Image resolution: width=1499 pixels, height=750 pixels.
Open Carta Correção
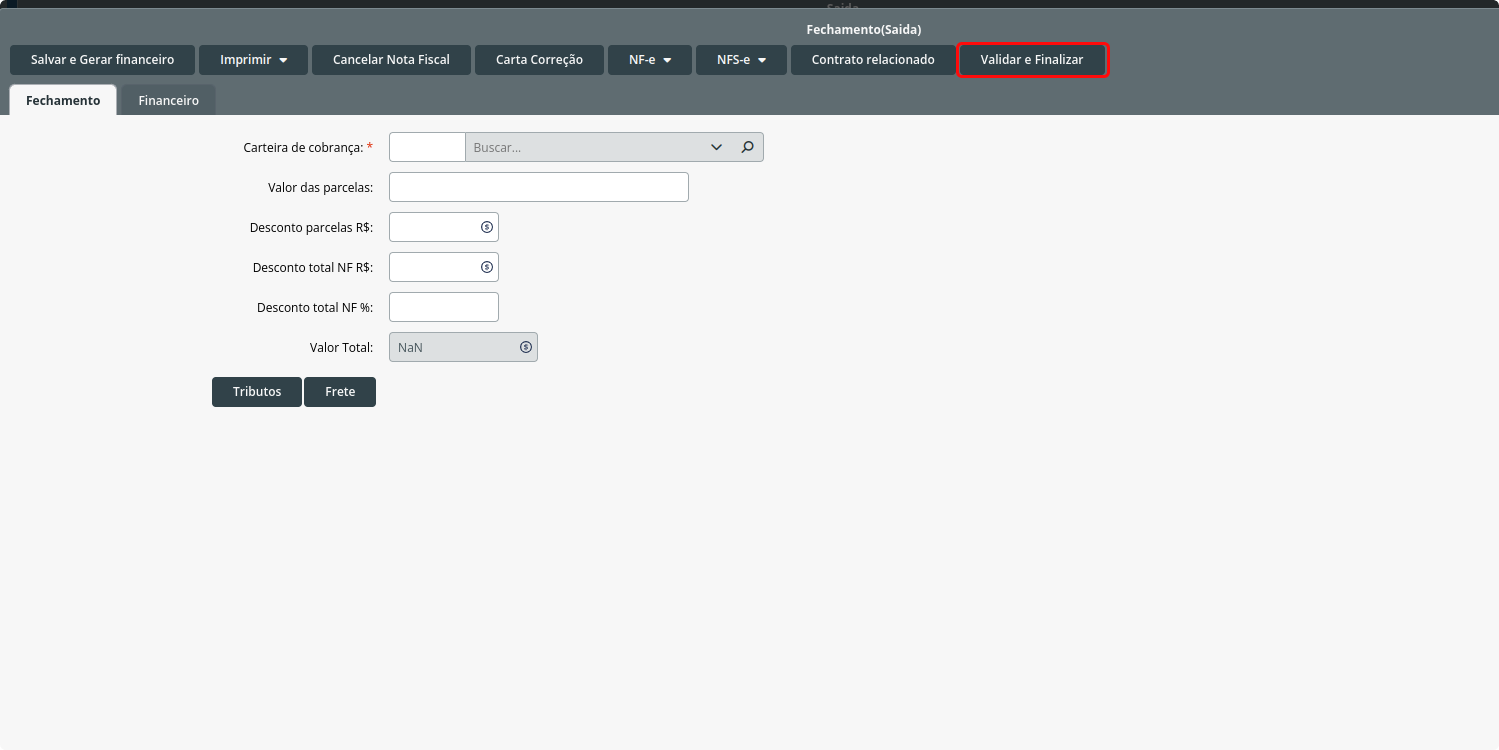click(539, 60)
